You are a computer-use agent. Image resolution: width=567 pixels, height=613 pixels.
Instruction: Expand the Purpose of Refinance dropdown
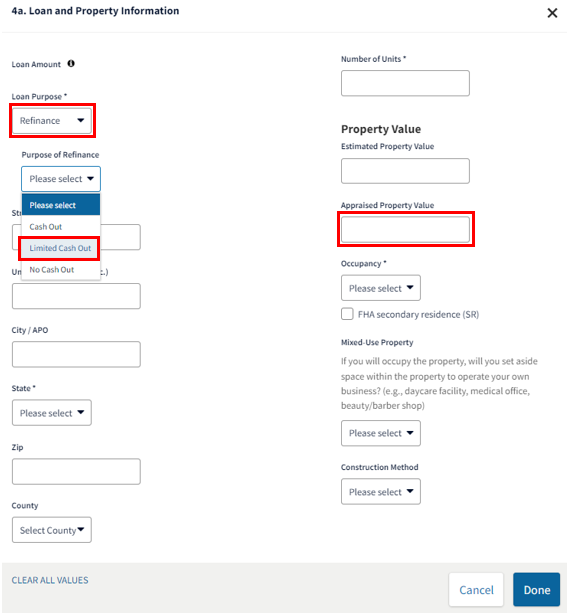point(61,179)
